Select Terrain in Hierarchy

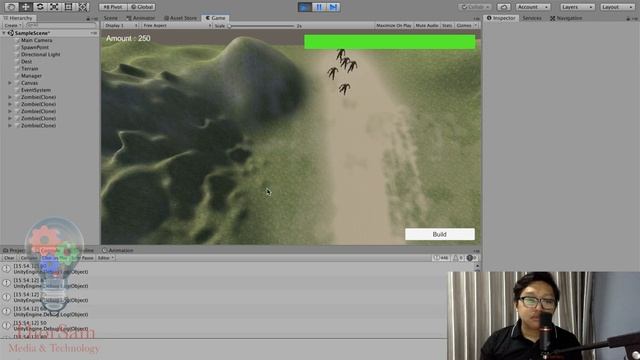point(29,69)
